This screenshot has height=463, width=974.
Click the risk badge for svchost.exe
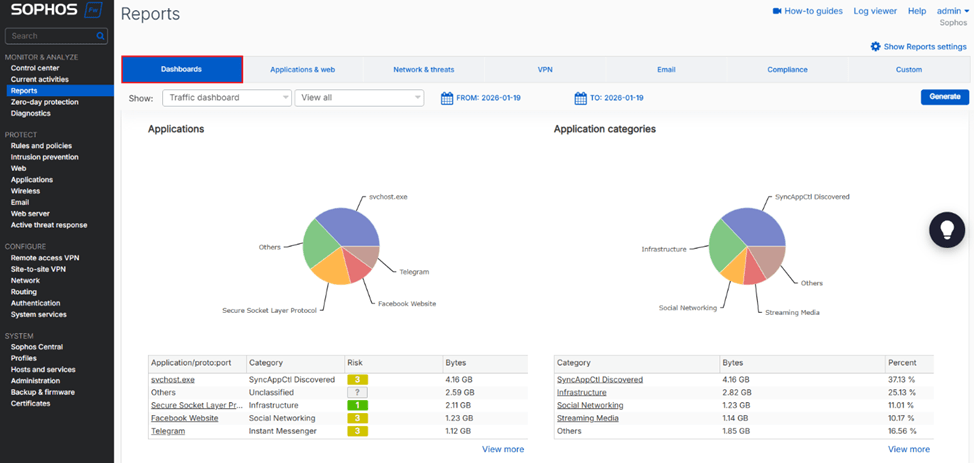point(357,380)
